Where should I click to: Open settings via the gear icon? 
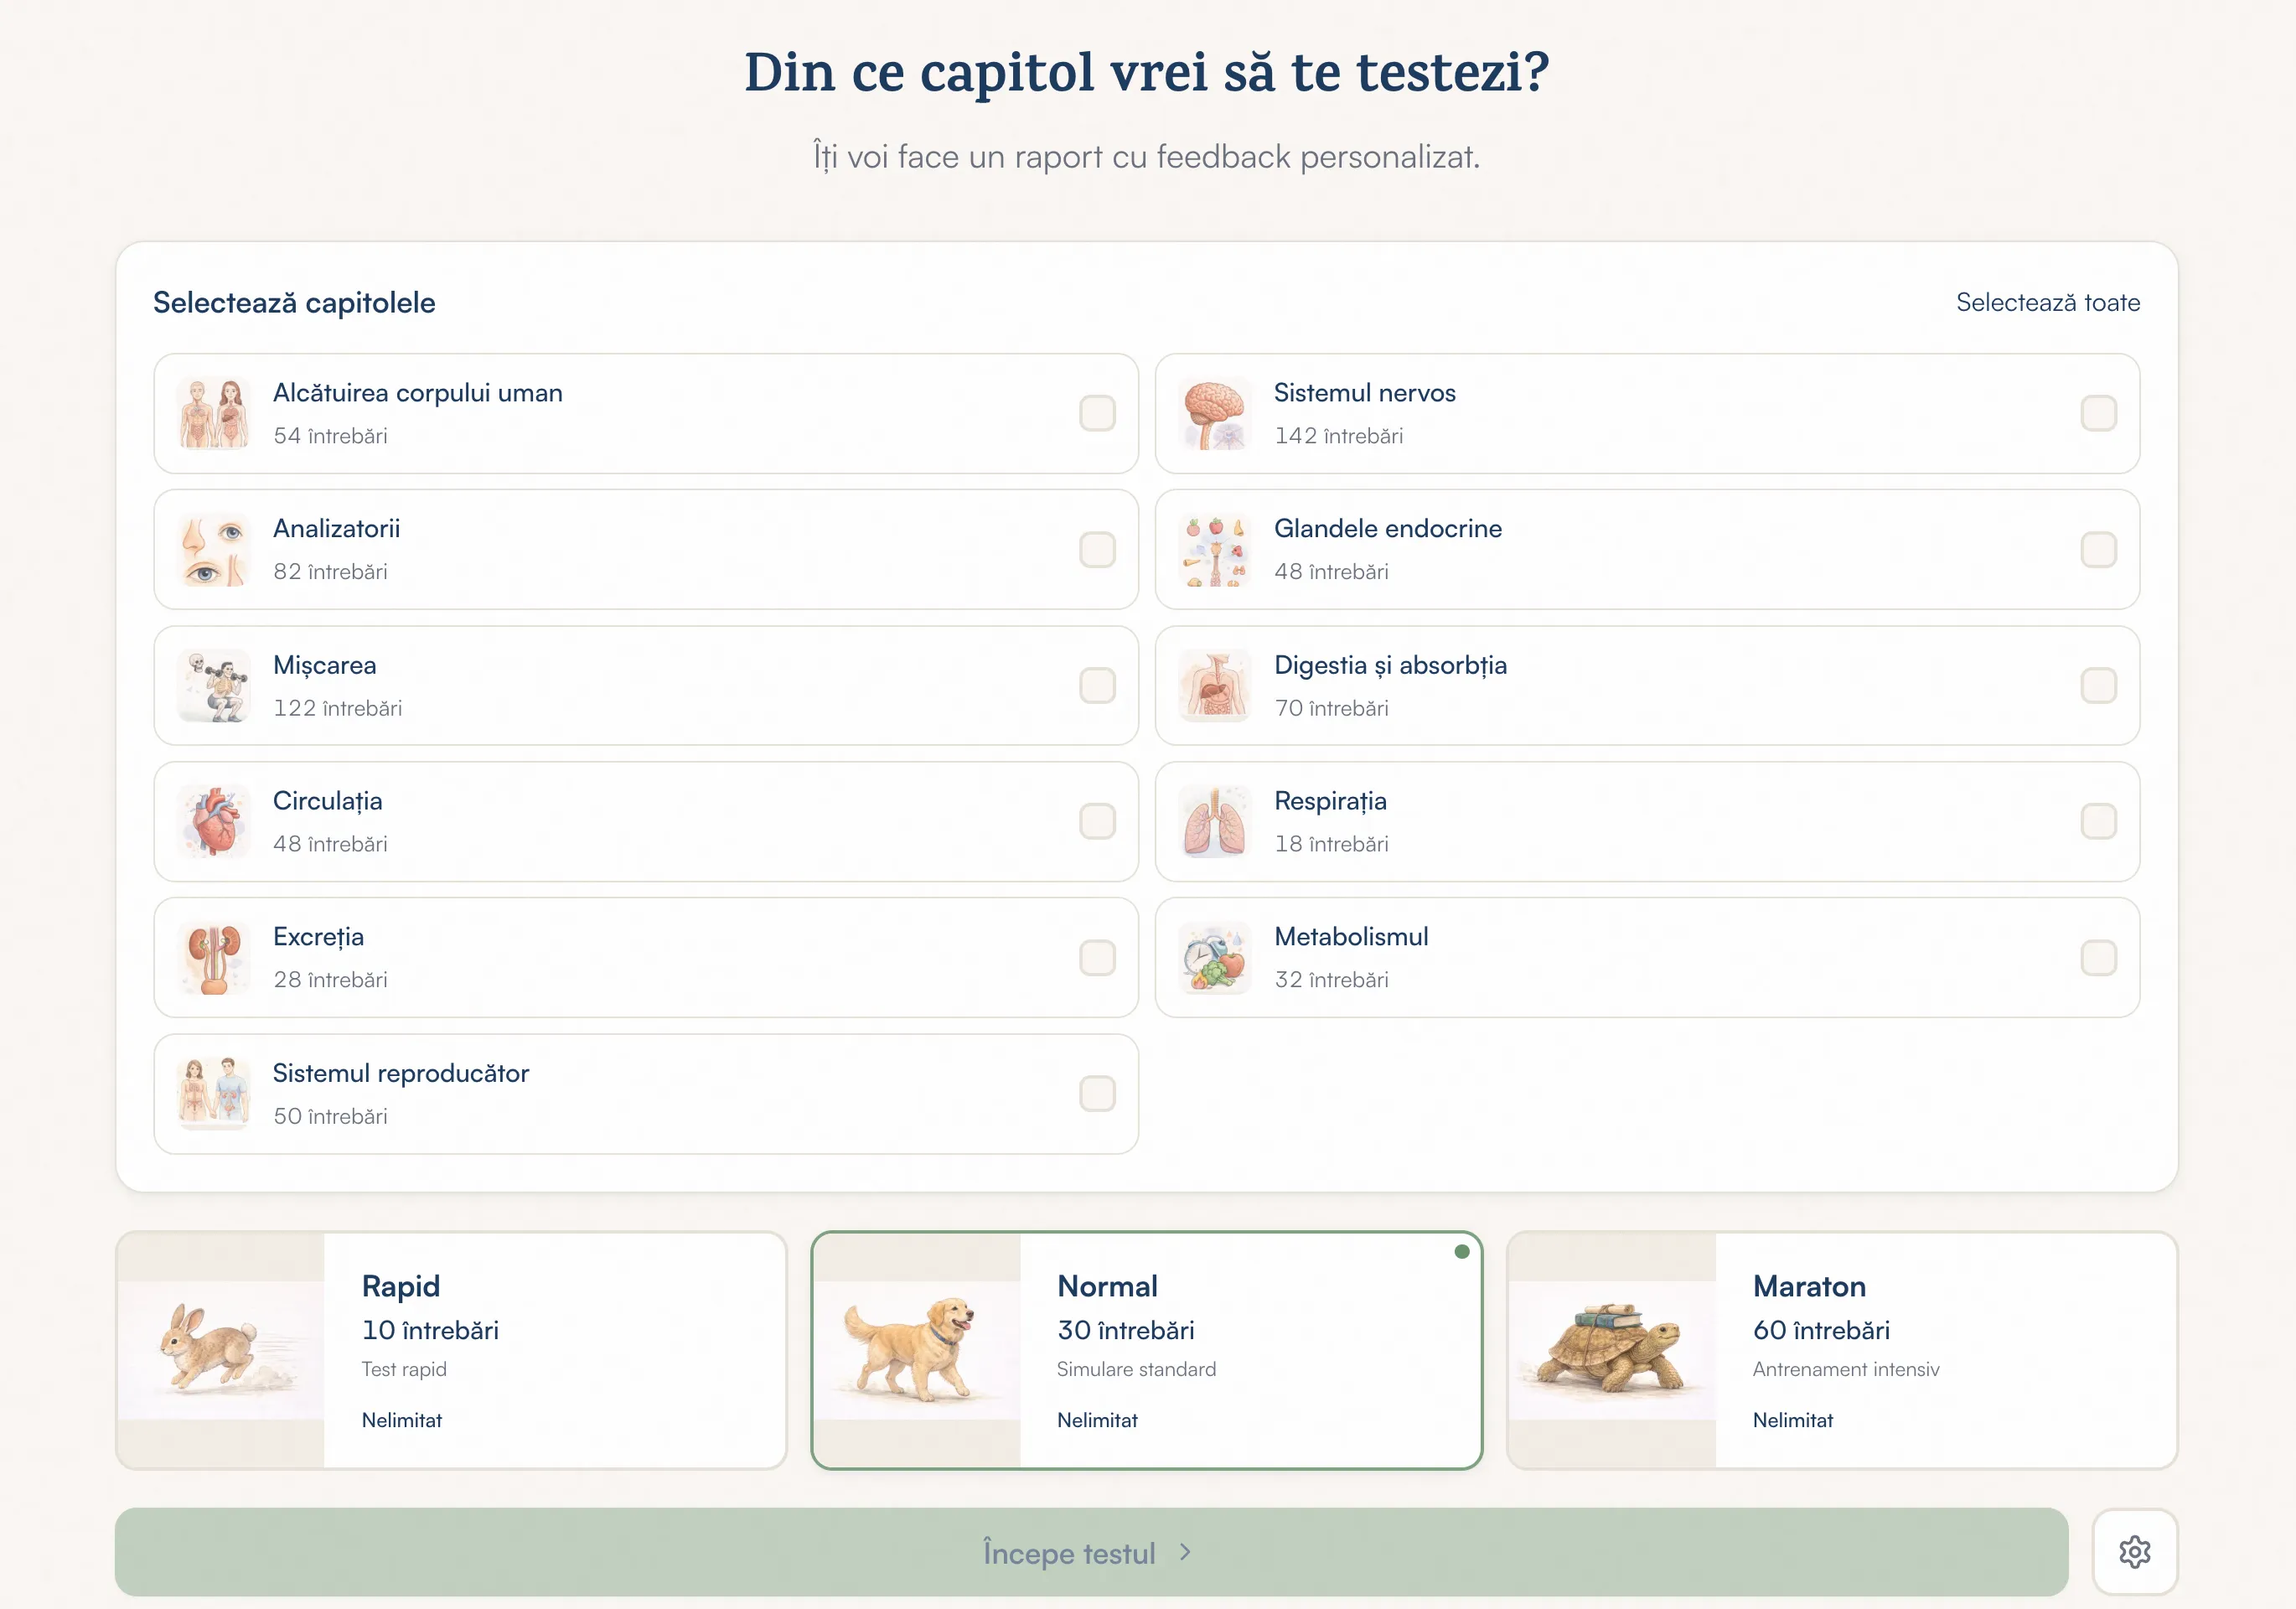click(2135, 1552)
